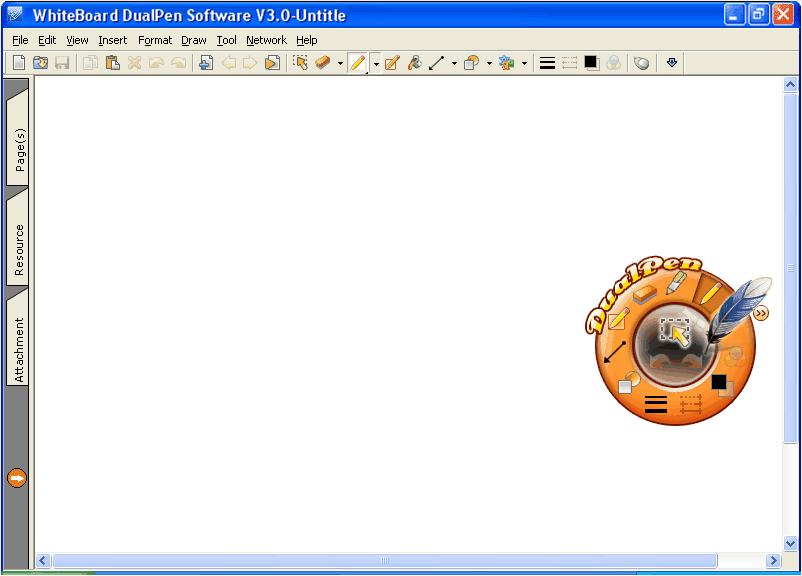Screen dimensions: 802x576
Task: Activate the Pencil tool in the toolbar
Action: (358, 63)
